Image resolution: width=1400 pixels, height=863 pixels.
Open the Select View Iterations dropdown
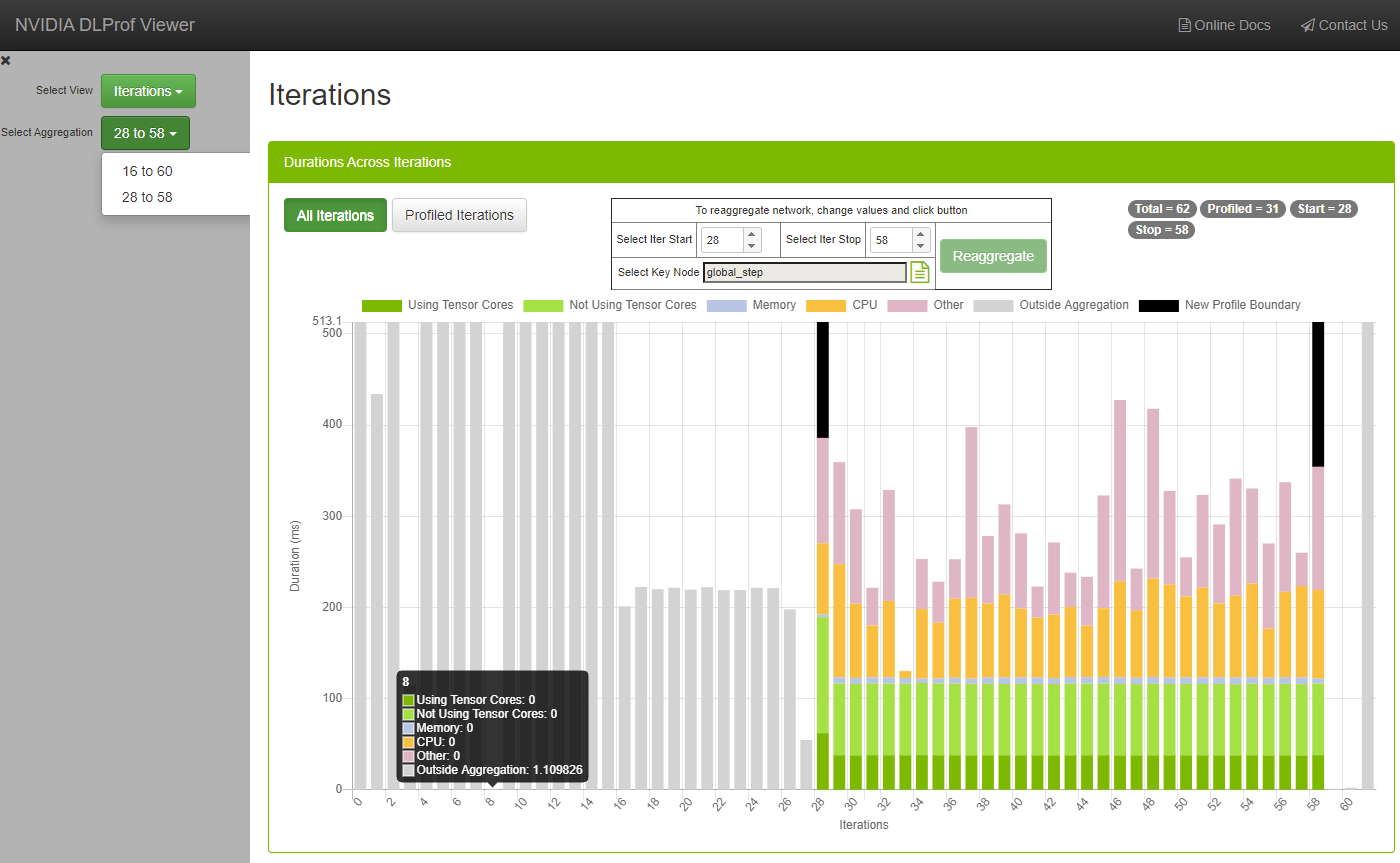tap(148, 91)
